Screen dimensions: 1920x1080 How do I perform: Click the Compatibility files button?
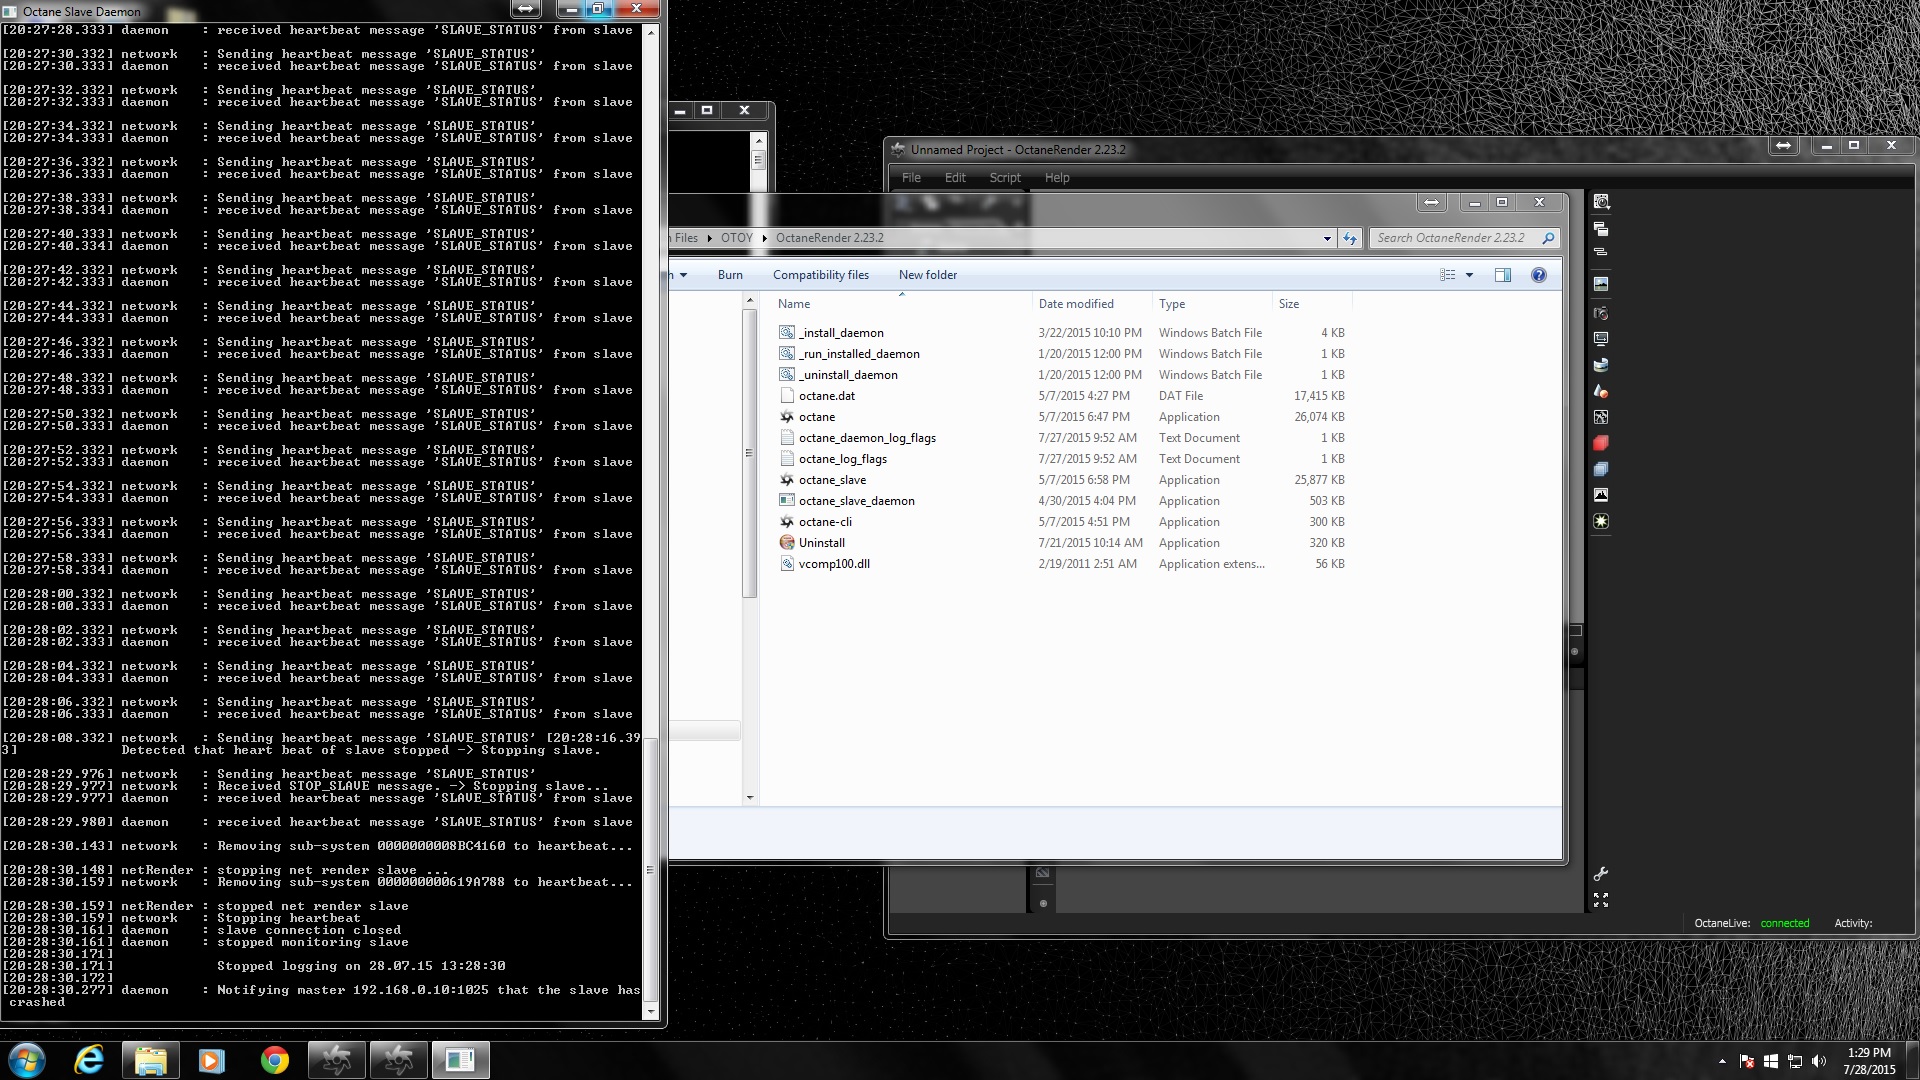[x=820, y=275]
